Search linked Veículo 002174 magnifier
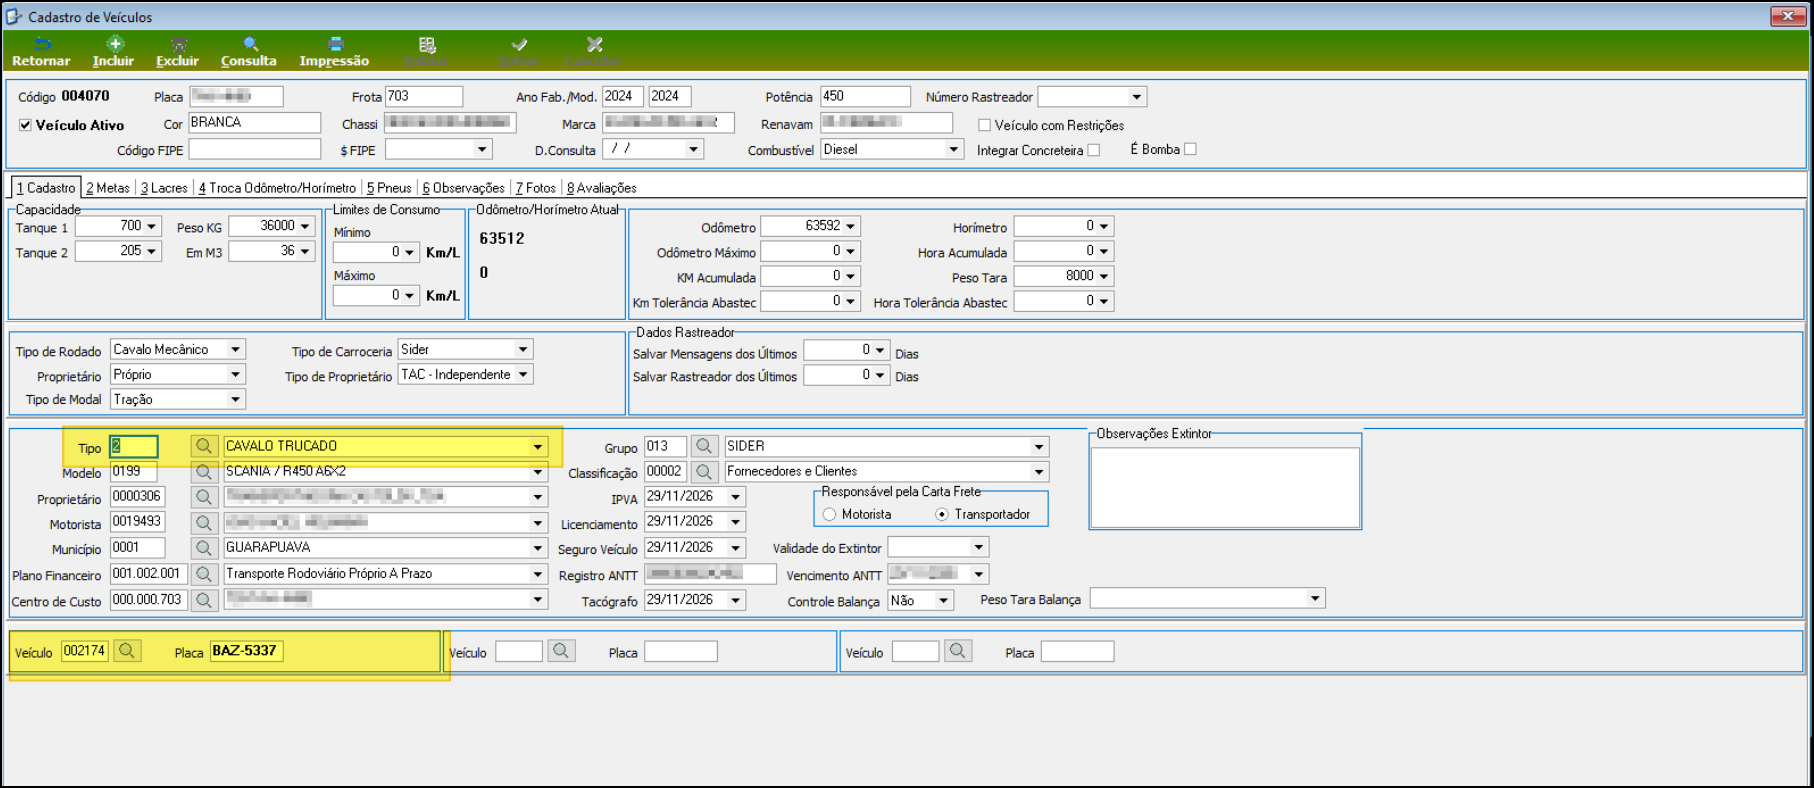The image size is (1814, 788). pos(127,651)
